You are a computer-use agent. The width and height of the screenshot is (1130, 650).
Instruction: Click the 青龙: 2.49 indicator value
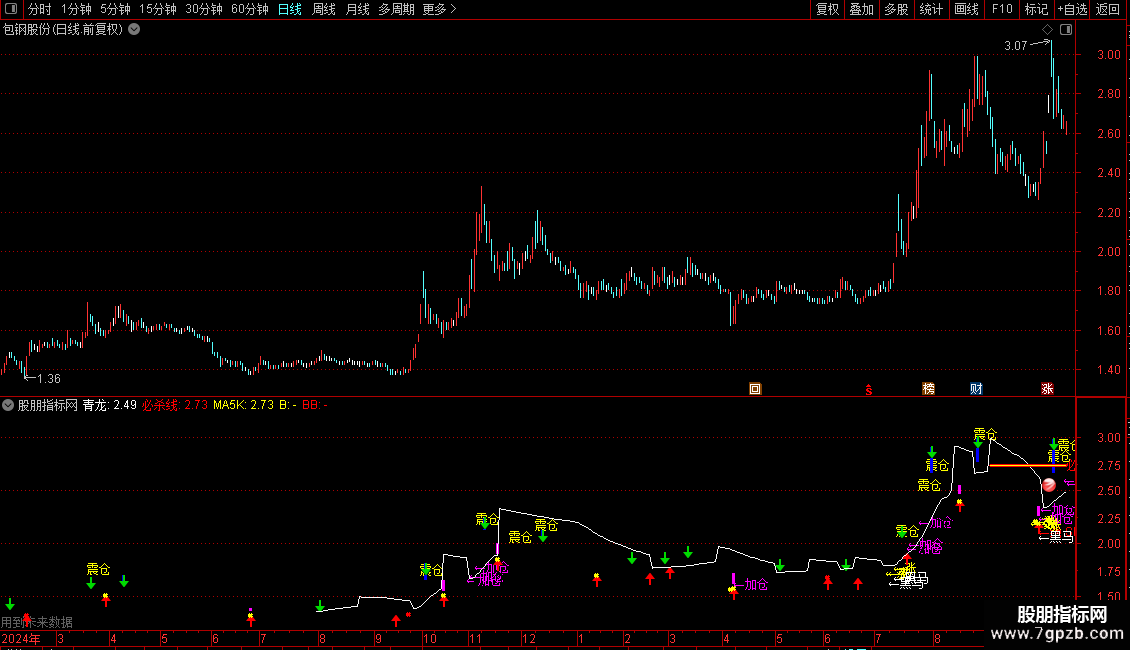point(110,405)
